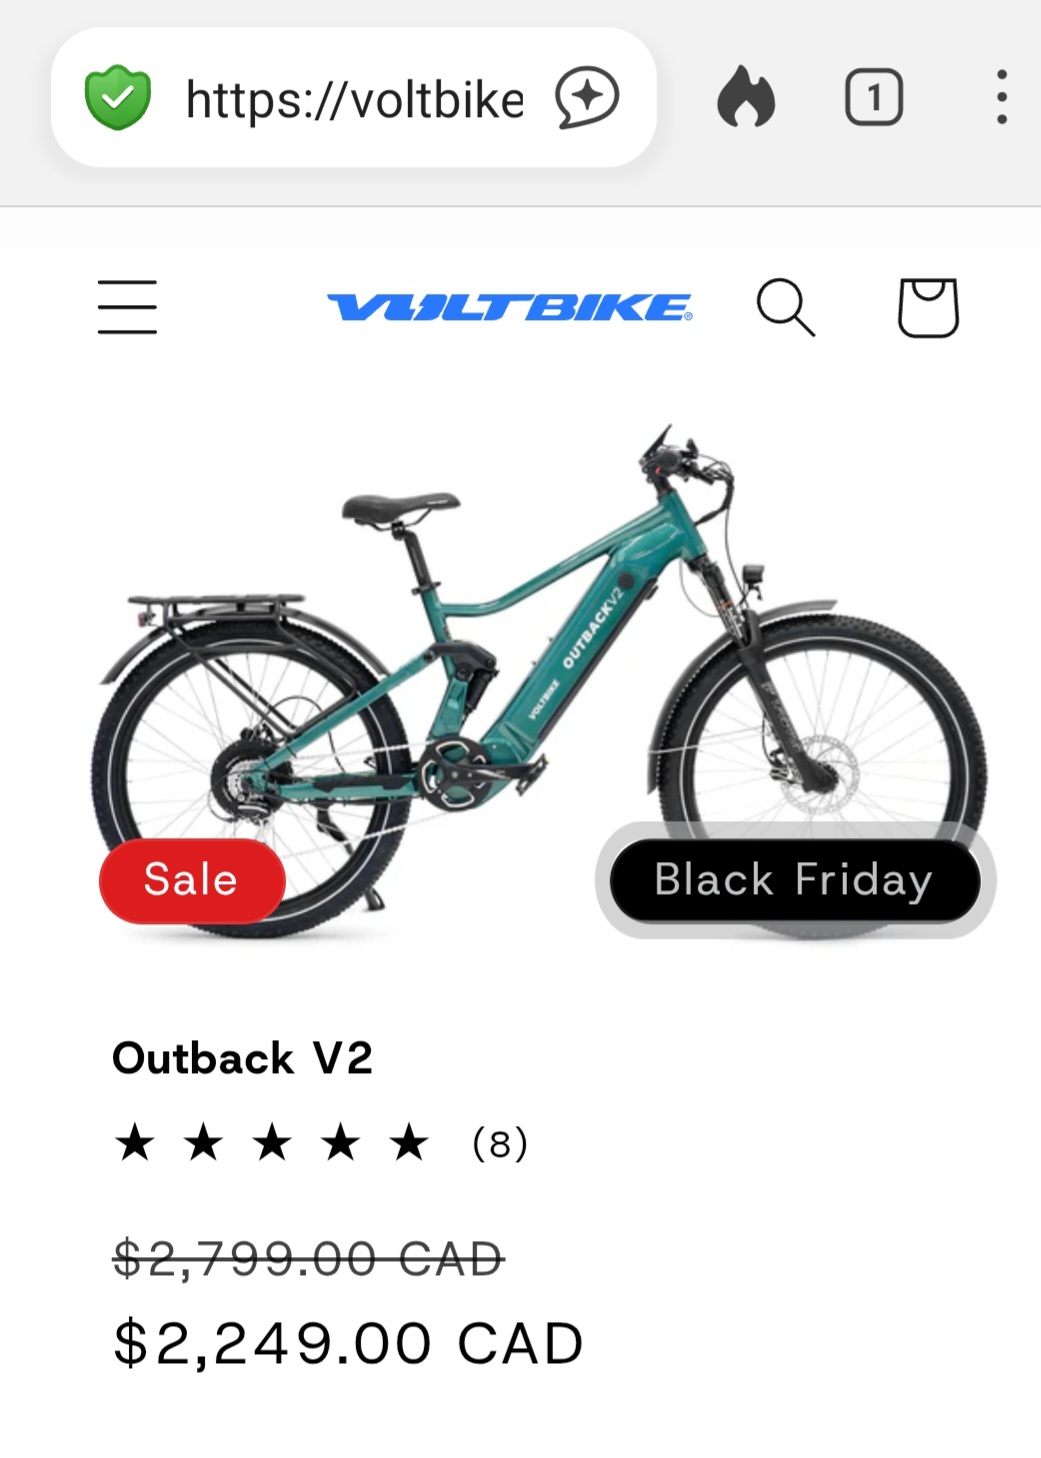Viewport: 1041px width, 1458px height.
Task: Tap the red Sale badge
Action: click(191, 880)
